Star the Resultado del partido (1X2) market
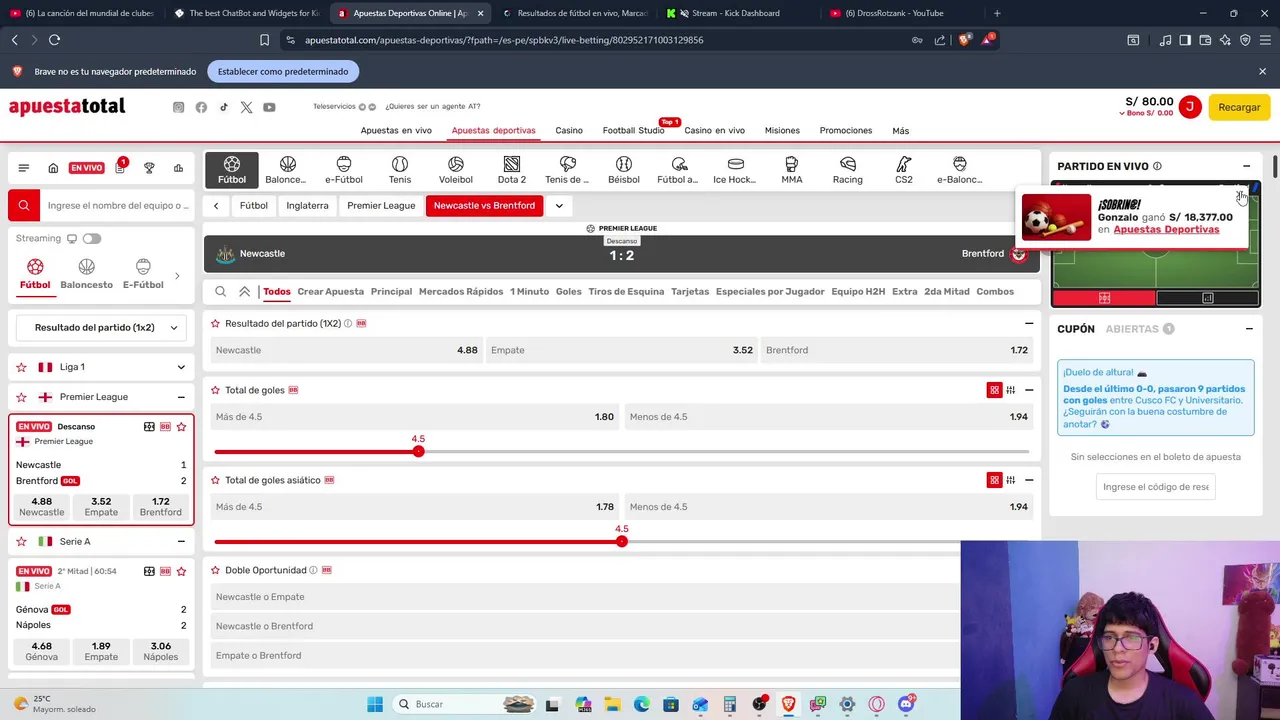The height and width of the screenshot is (720, 1280). click(x=215, y=324)
